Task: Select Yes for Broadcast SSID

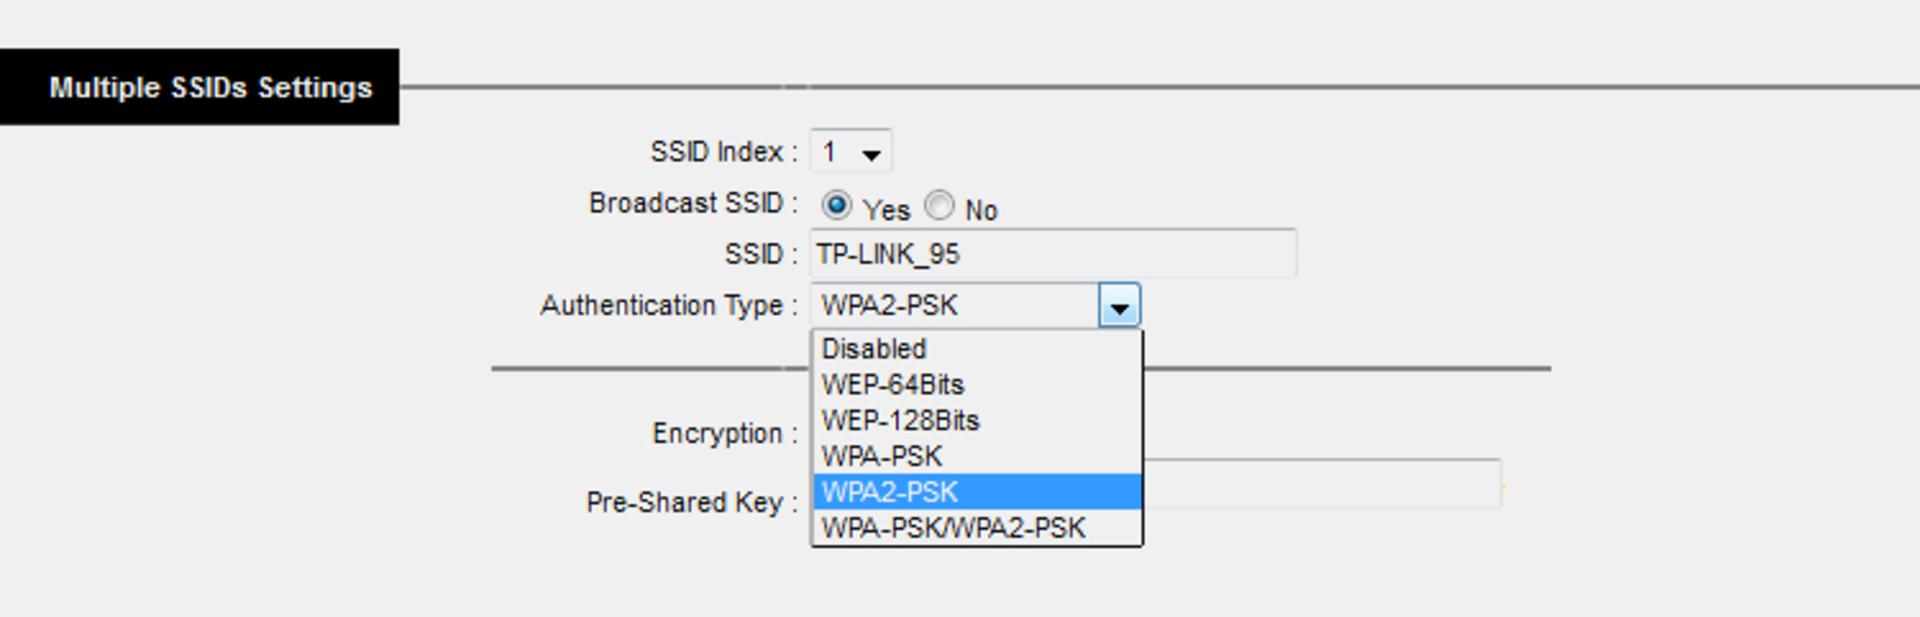Action: [836, 205]
